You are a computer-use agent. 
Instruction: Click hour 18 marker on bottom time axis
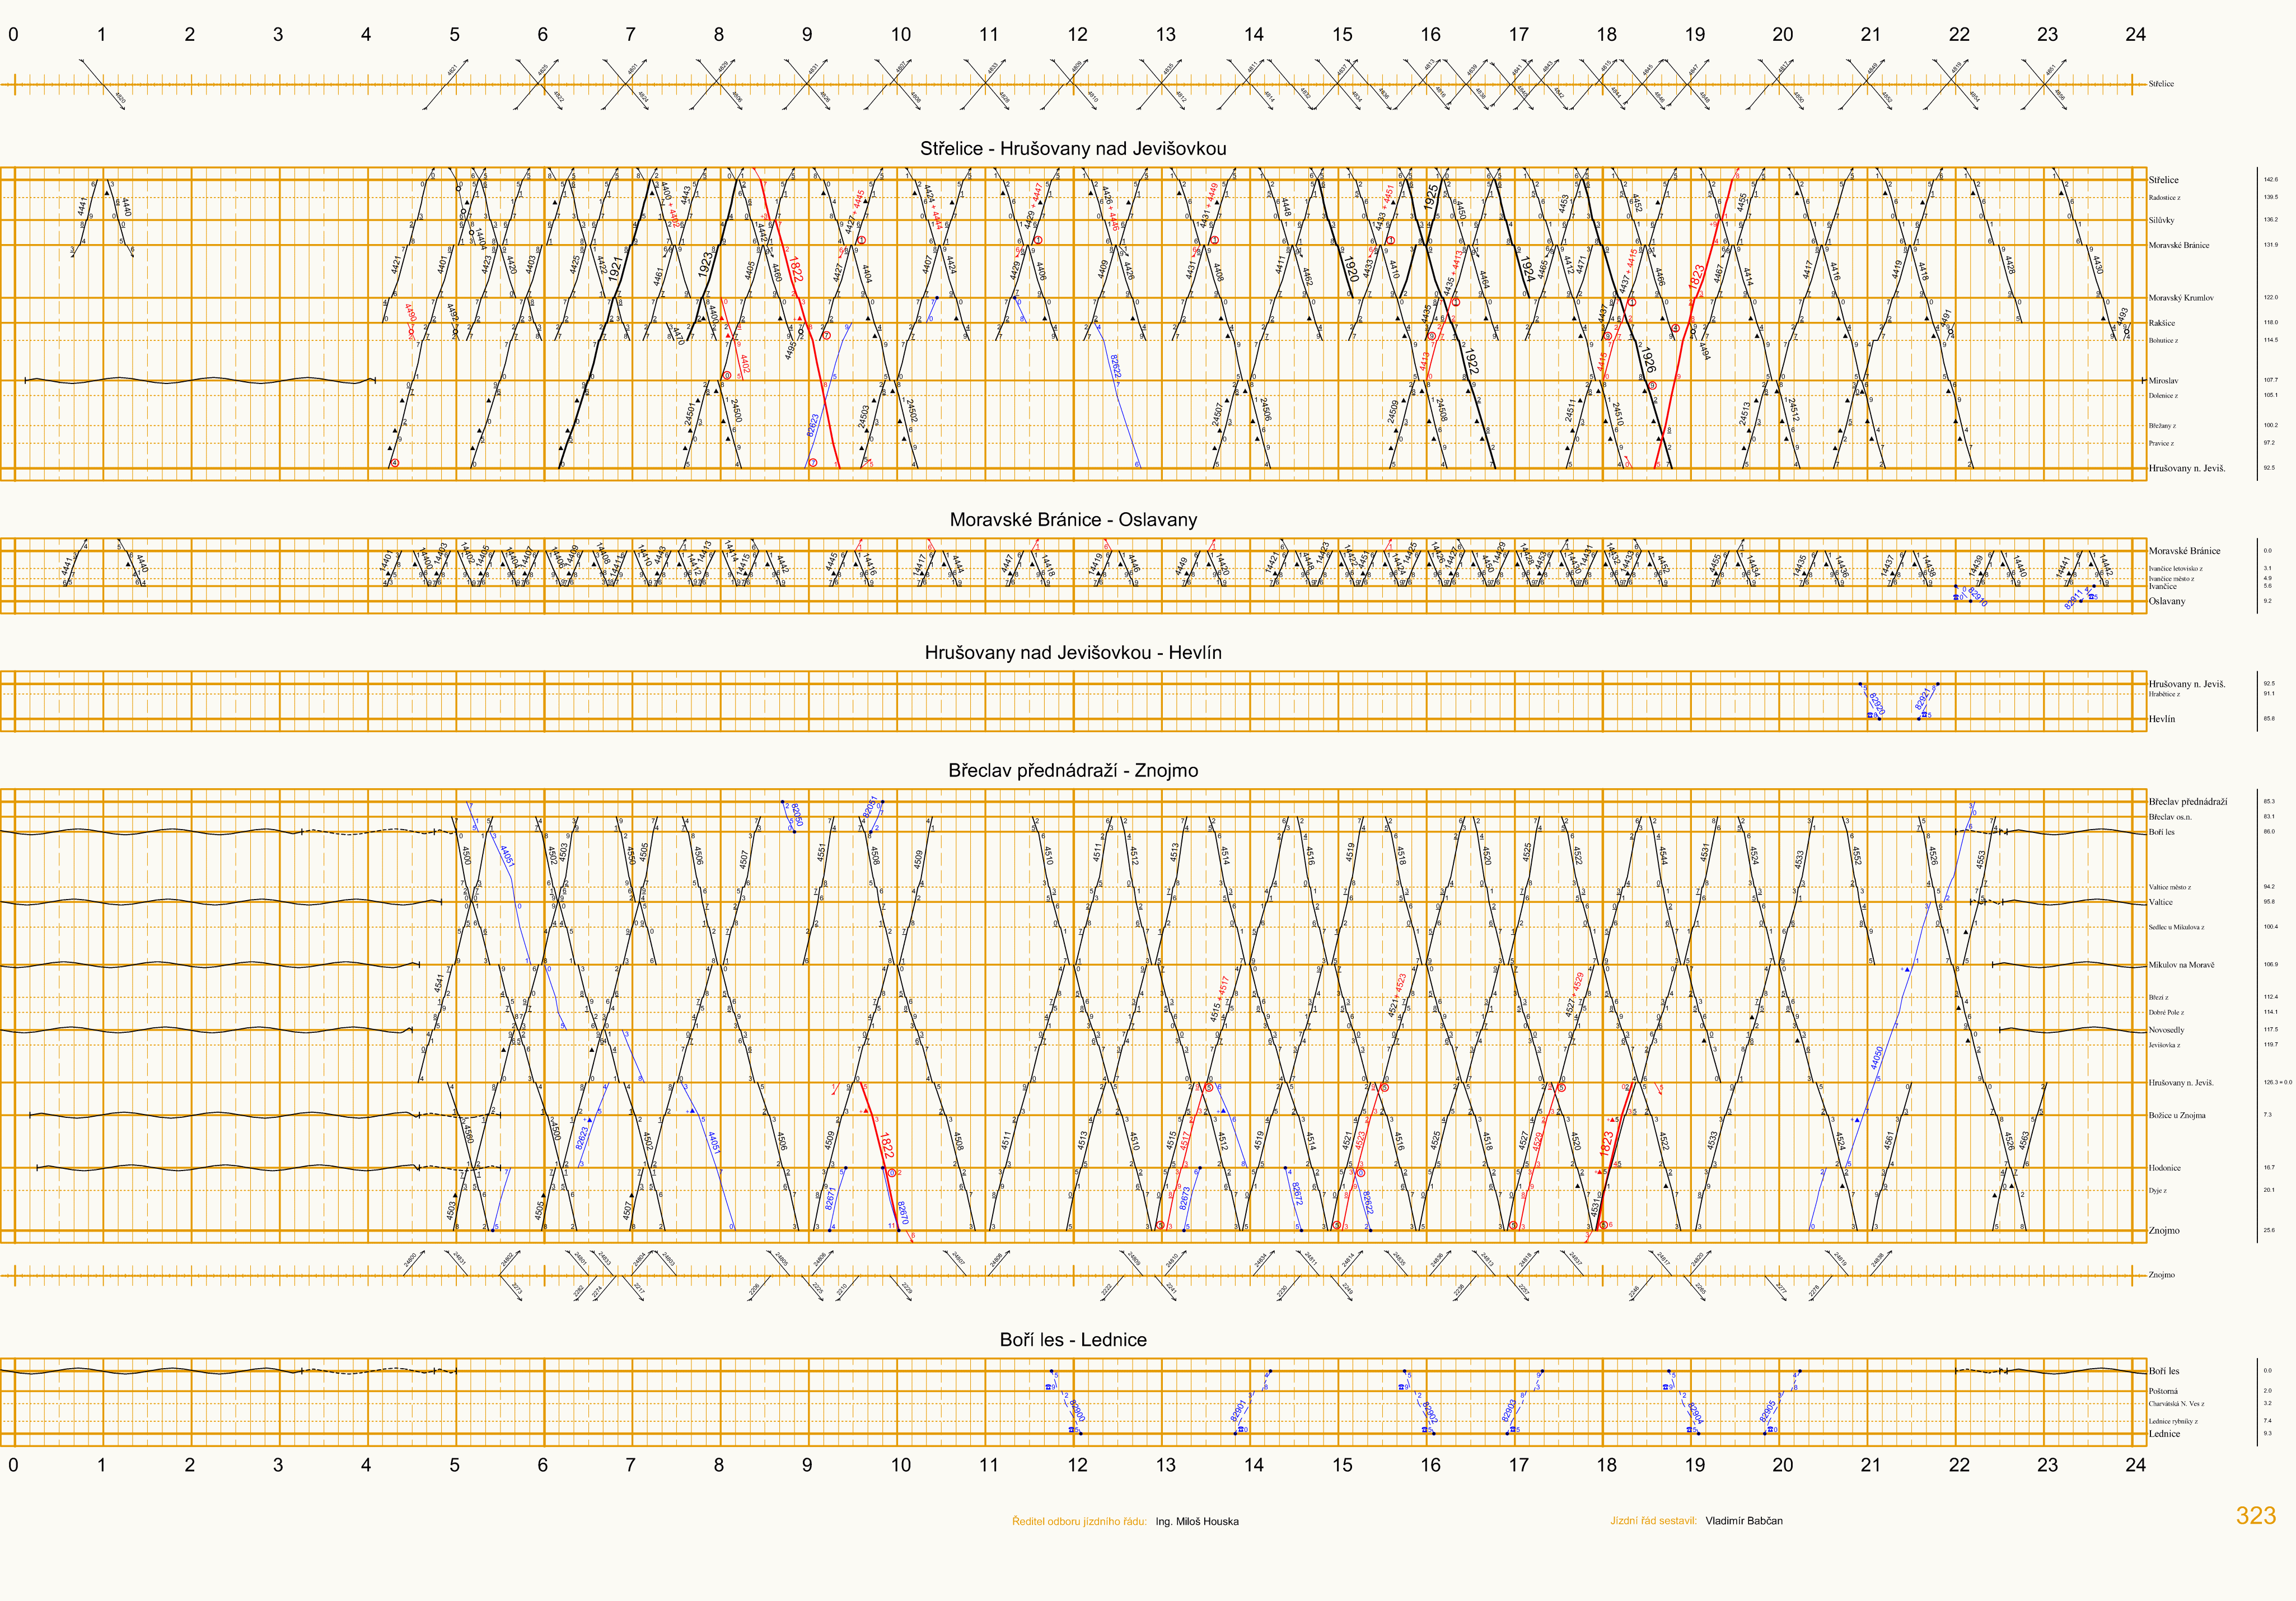point(1606,1464)
